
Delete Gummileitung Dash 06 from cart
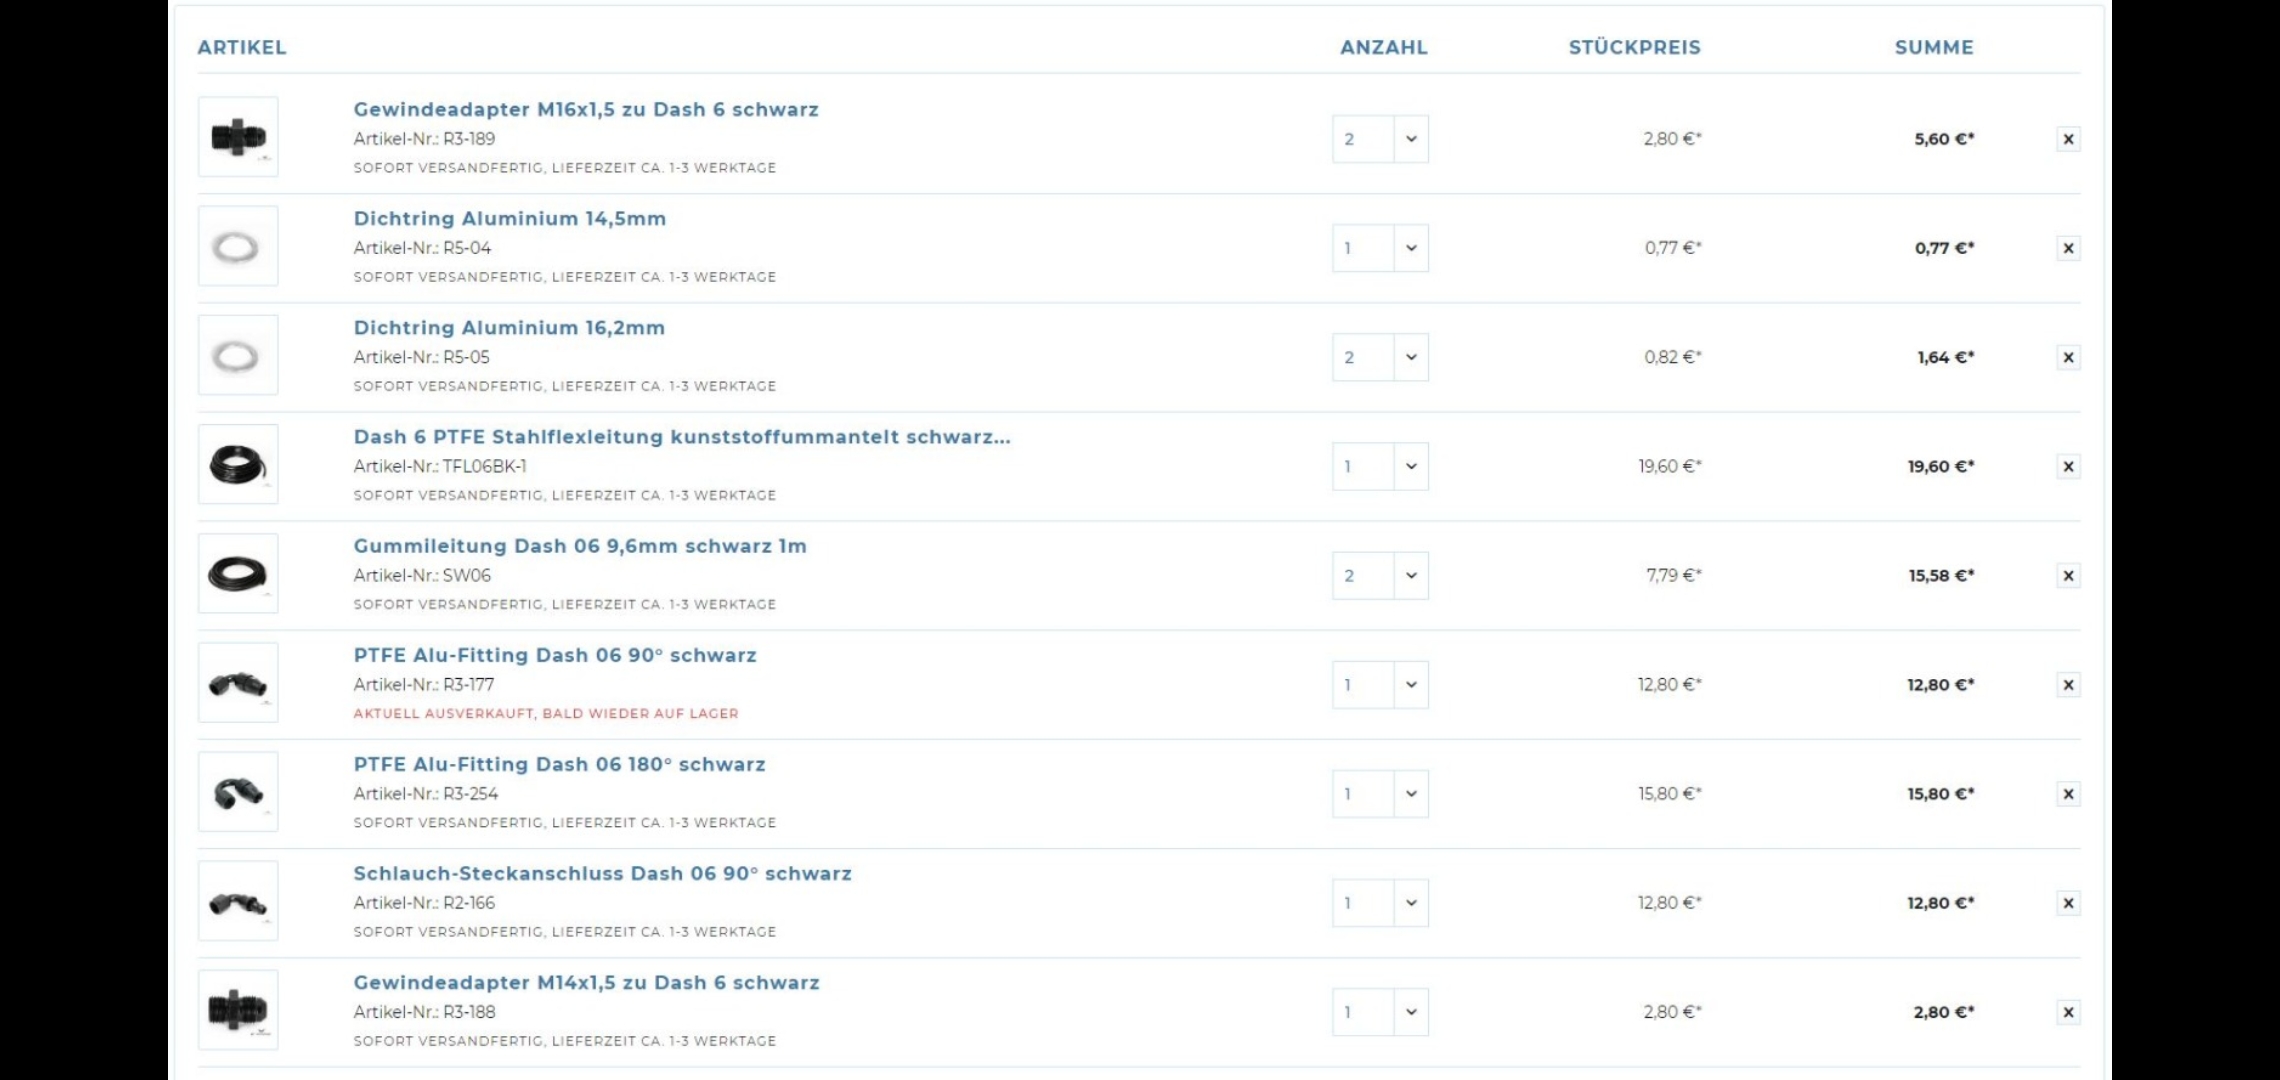(x=2068, y=575)
